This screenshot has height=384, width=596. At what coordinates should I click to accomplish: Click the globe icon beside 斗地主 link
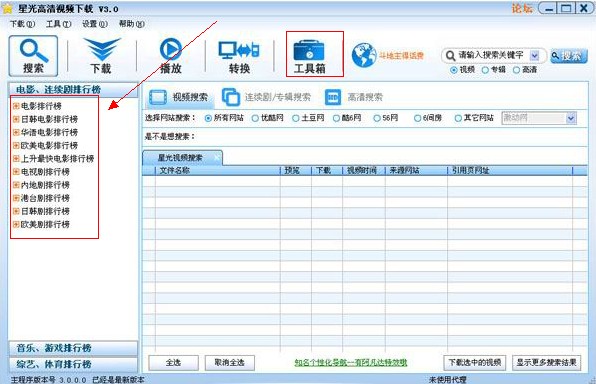pos(364,55)
